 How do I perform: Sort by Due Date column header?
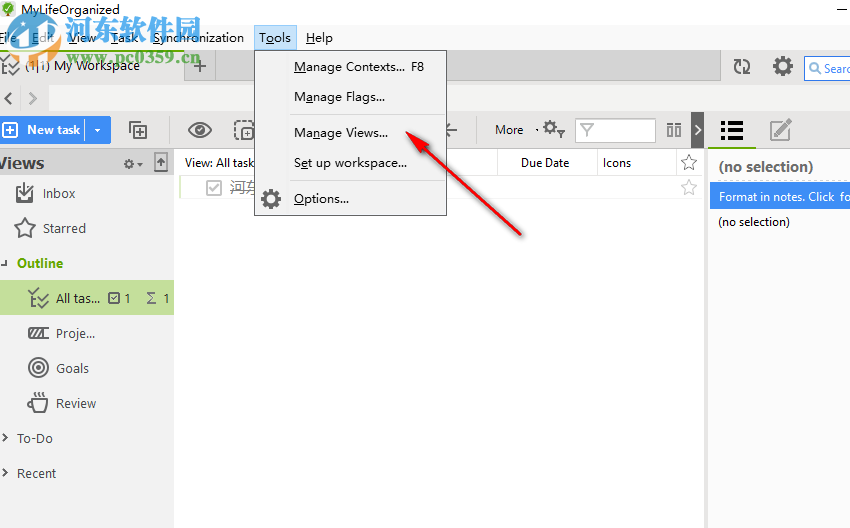point(545,163)
